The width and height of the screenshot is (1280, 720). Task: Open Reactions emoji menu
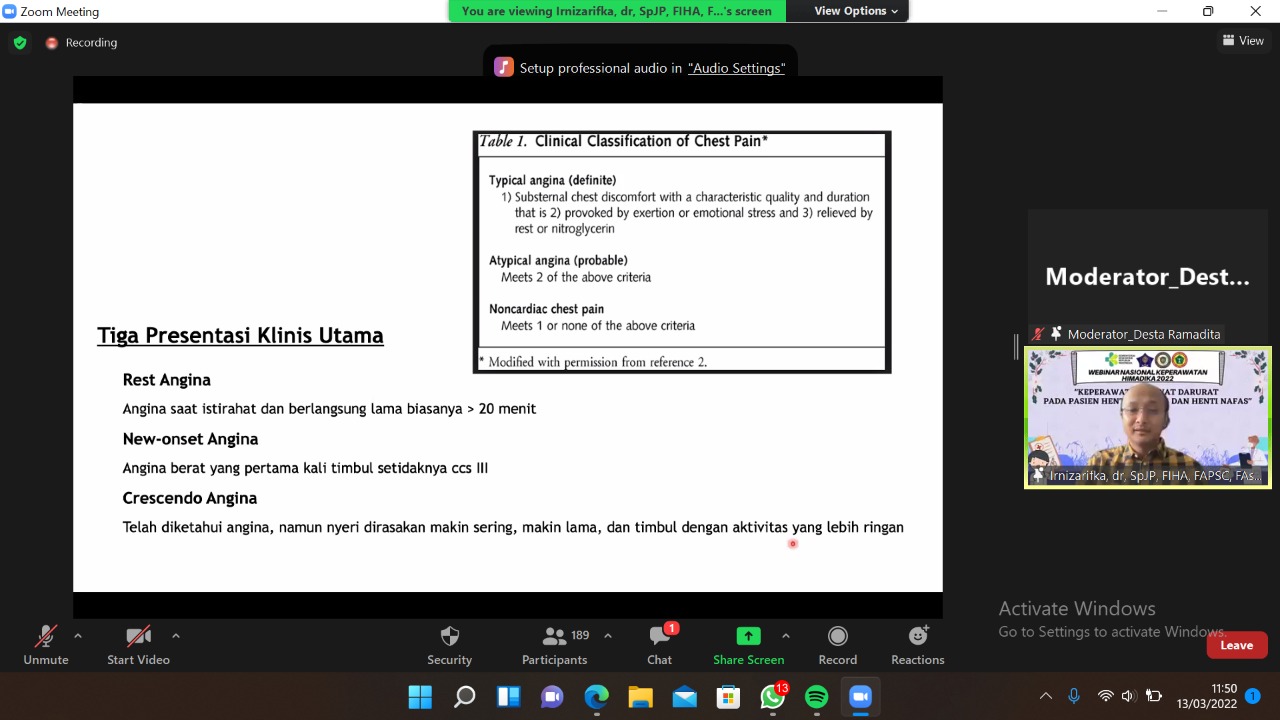[x=917, y=637]
